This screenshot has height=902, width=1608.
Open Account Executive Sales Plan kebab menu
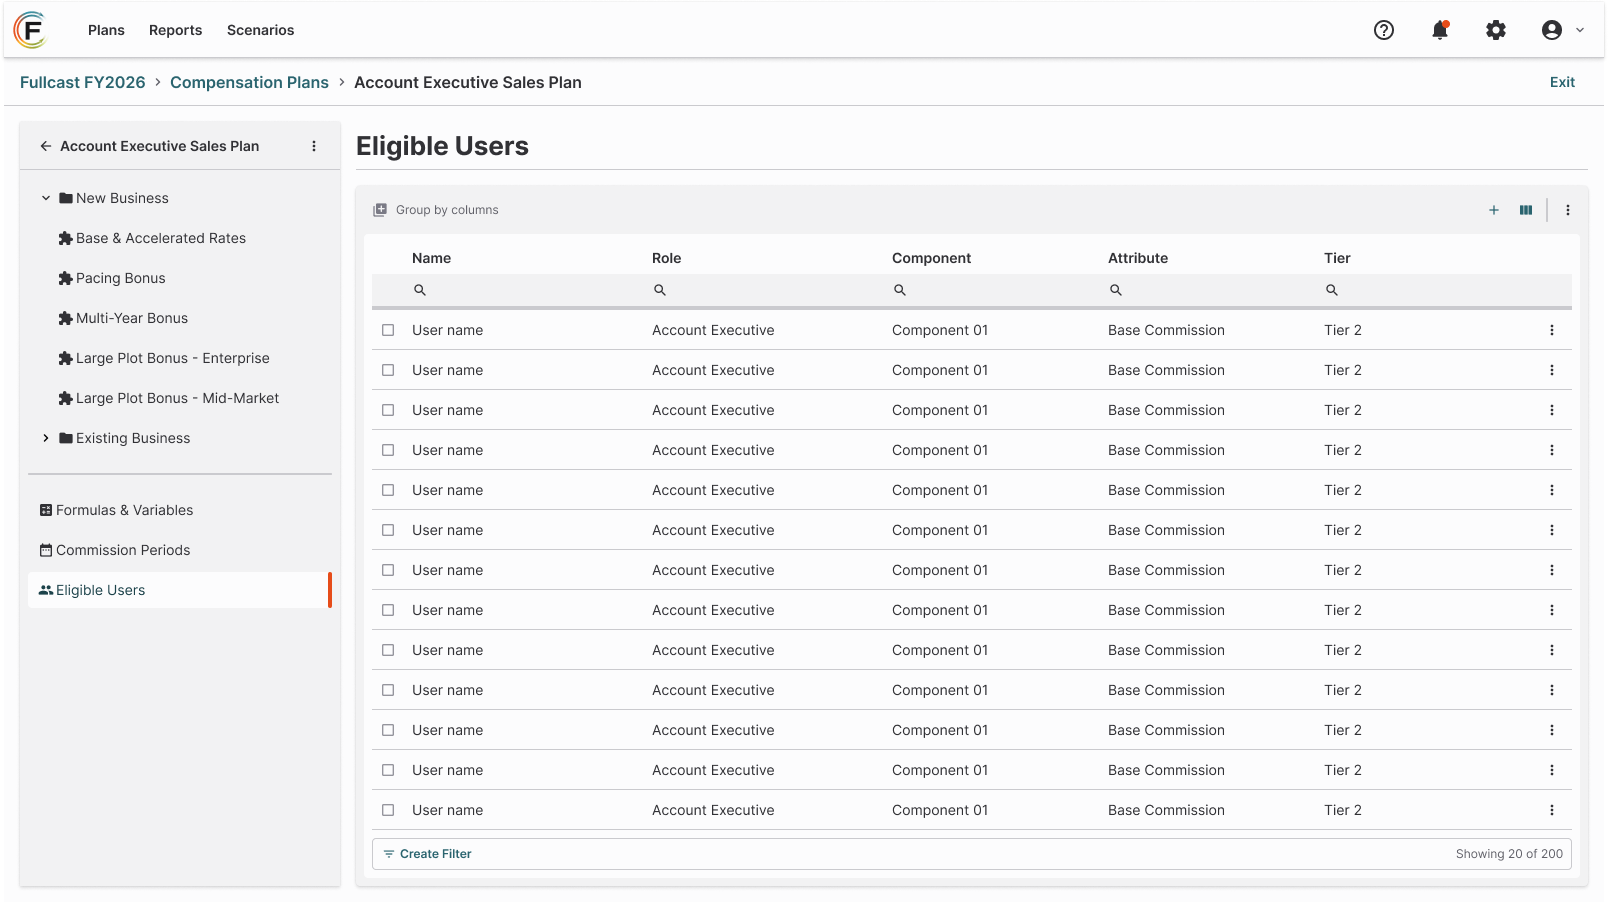pyautogui.click(x=314, y=146)
